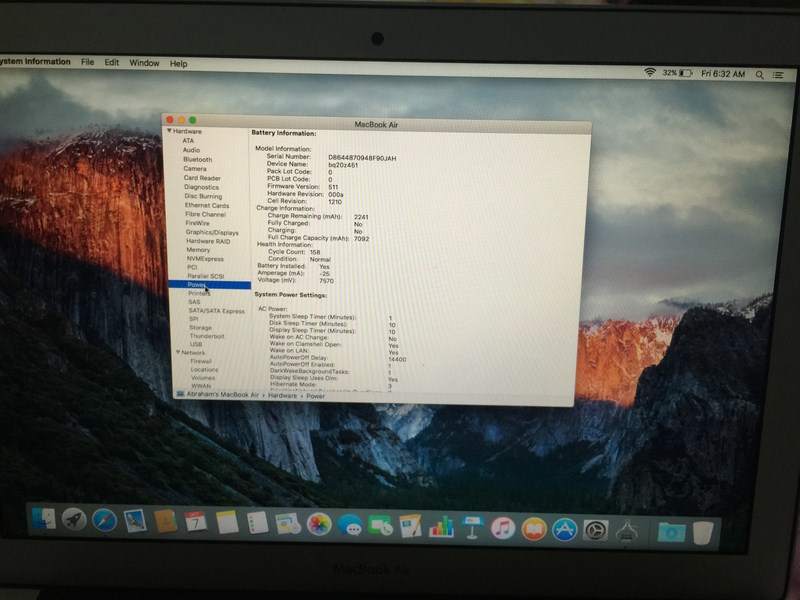The width and height of the screenshot is (800, 600).
Task: Launch Numbers from the Dock
Action: click(442, 528)
